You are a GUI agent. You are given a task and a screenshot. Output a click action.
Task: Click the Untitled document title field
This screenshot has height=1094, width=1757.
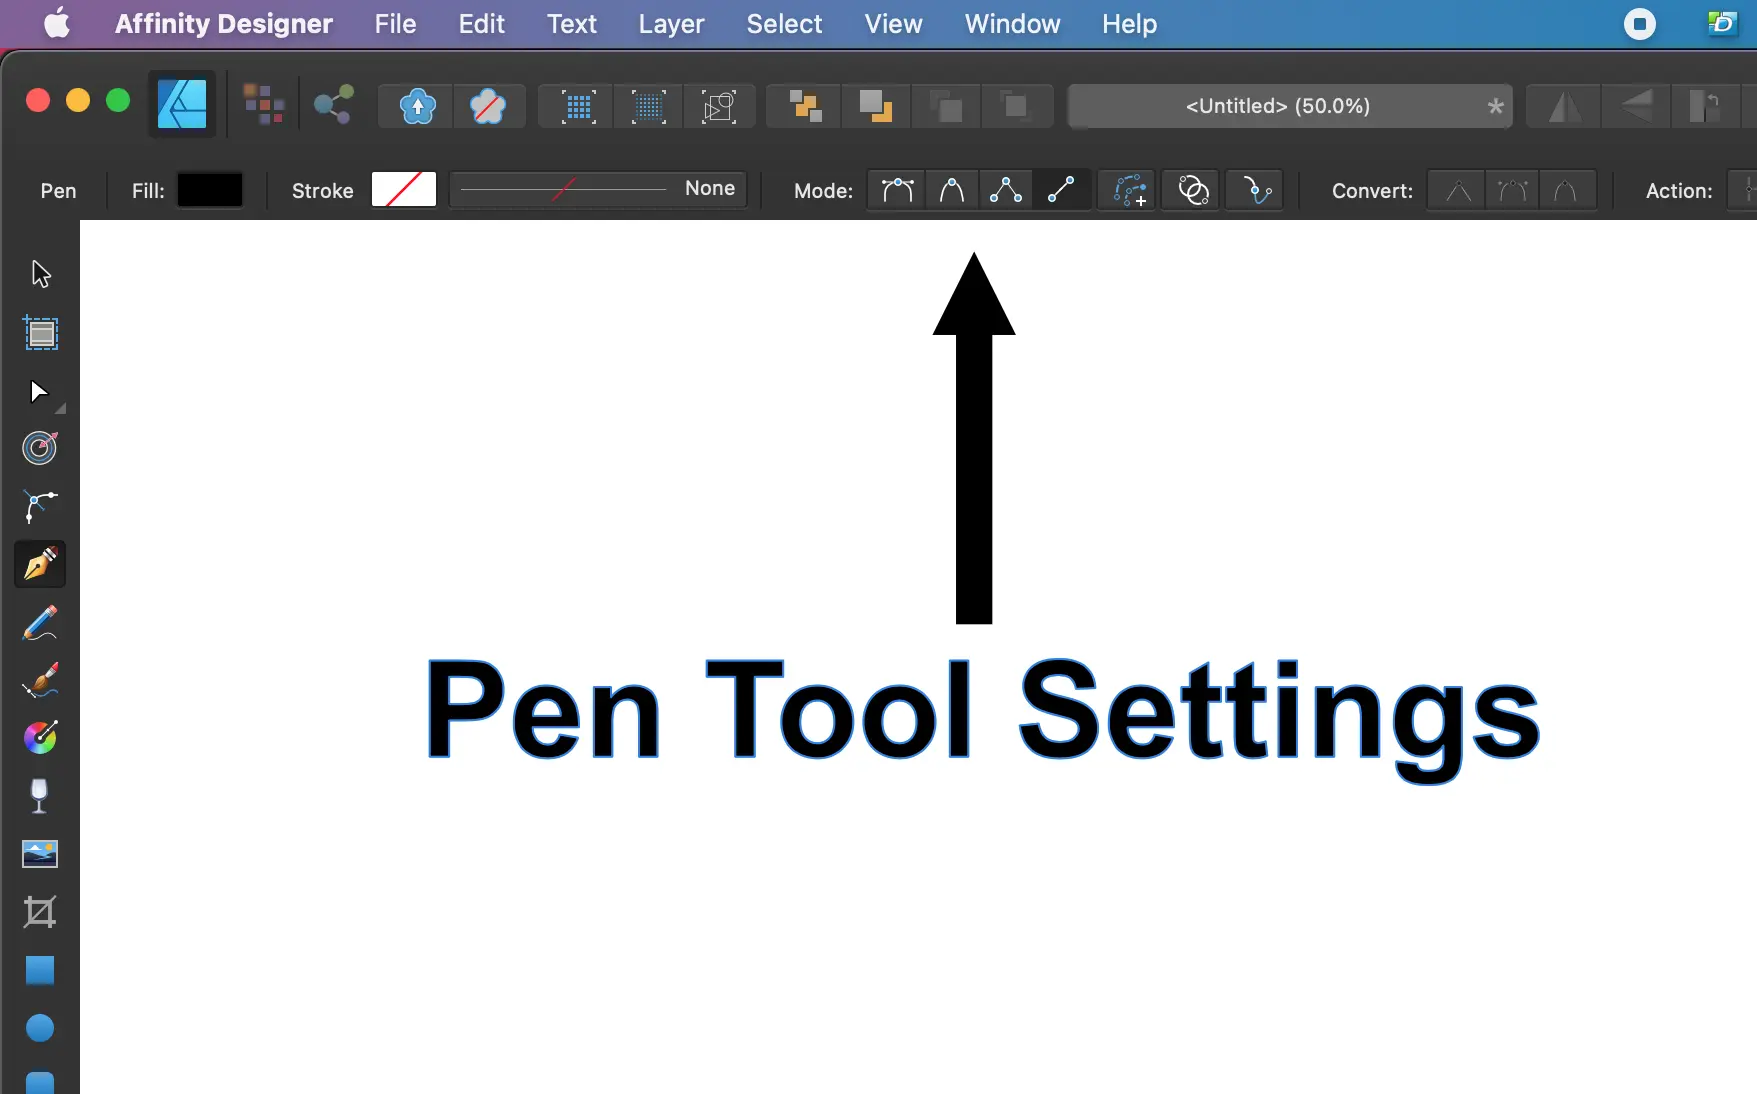point(1290,106)
